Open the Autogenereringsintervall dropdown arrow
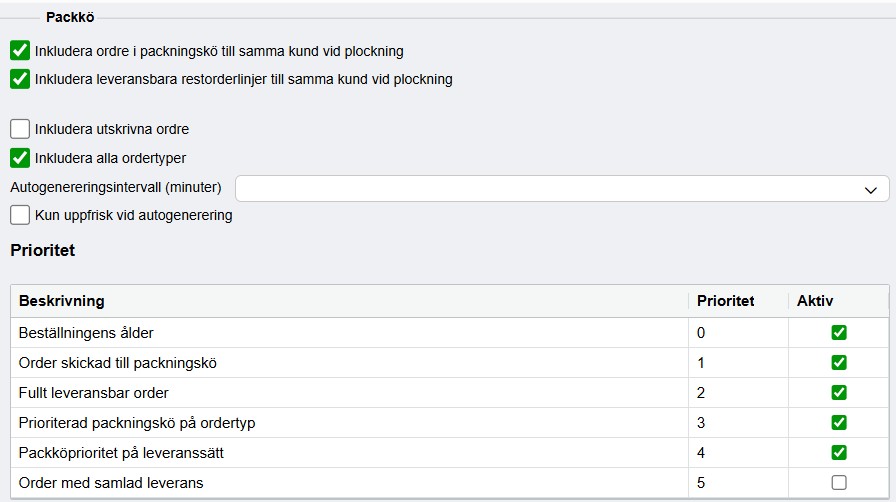Screen dimensions: 896x502 pyautogui.click(x=870, y=190)
